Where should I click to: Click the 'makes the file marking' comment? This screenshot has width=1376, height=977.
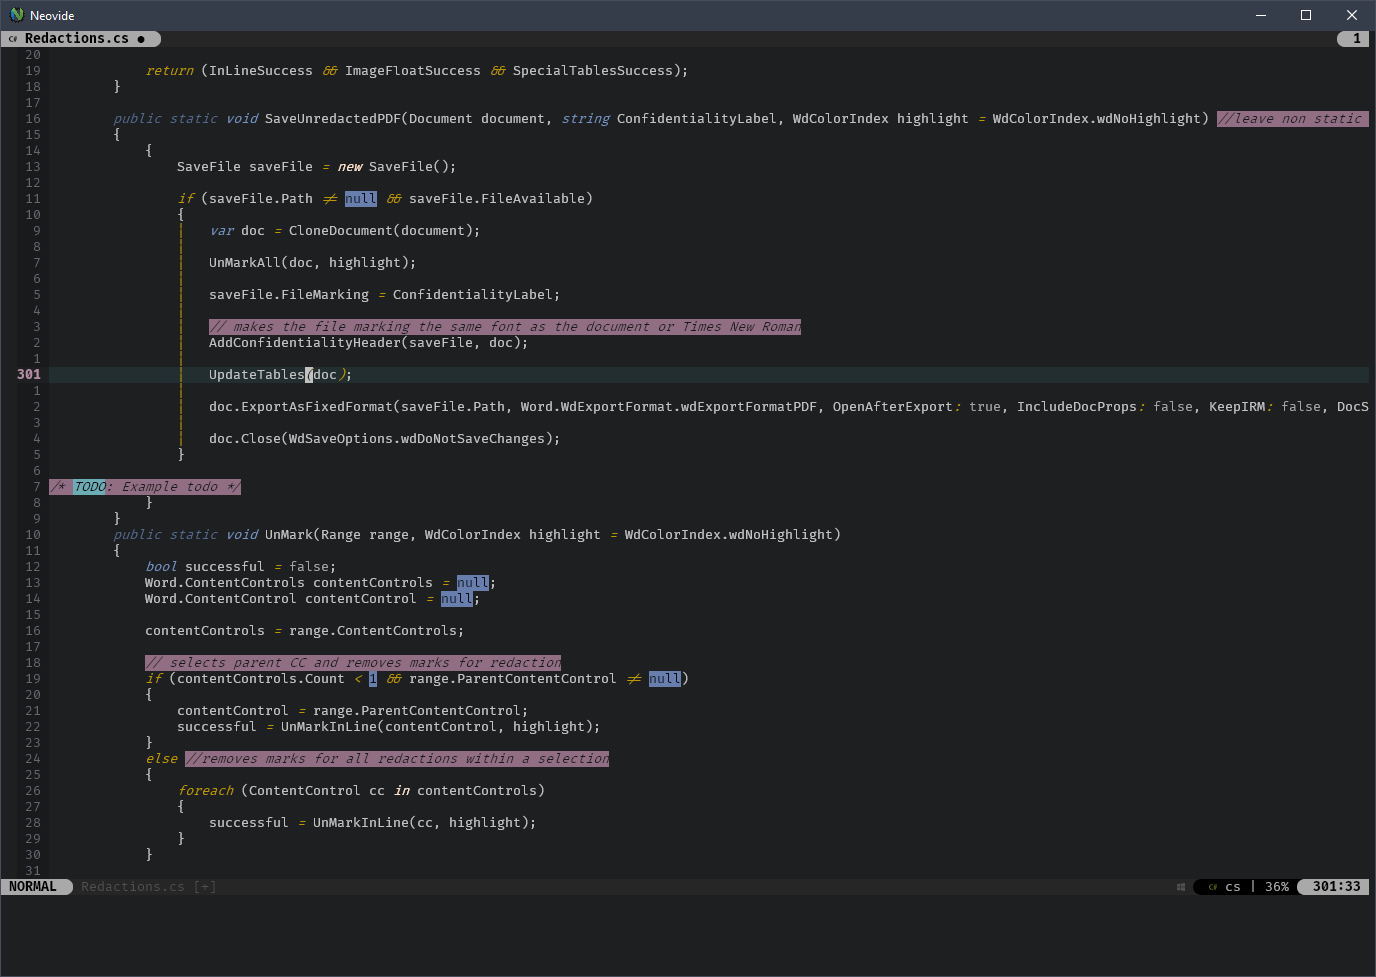pos(505,327)
